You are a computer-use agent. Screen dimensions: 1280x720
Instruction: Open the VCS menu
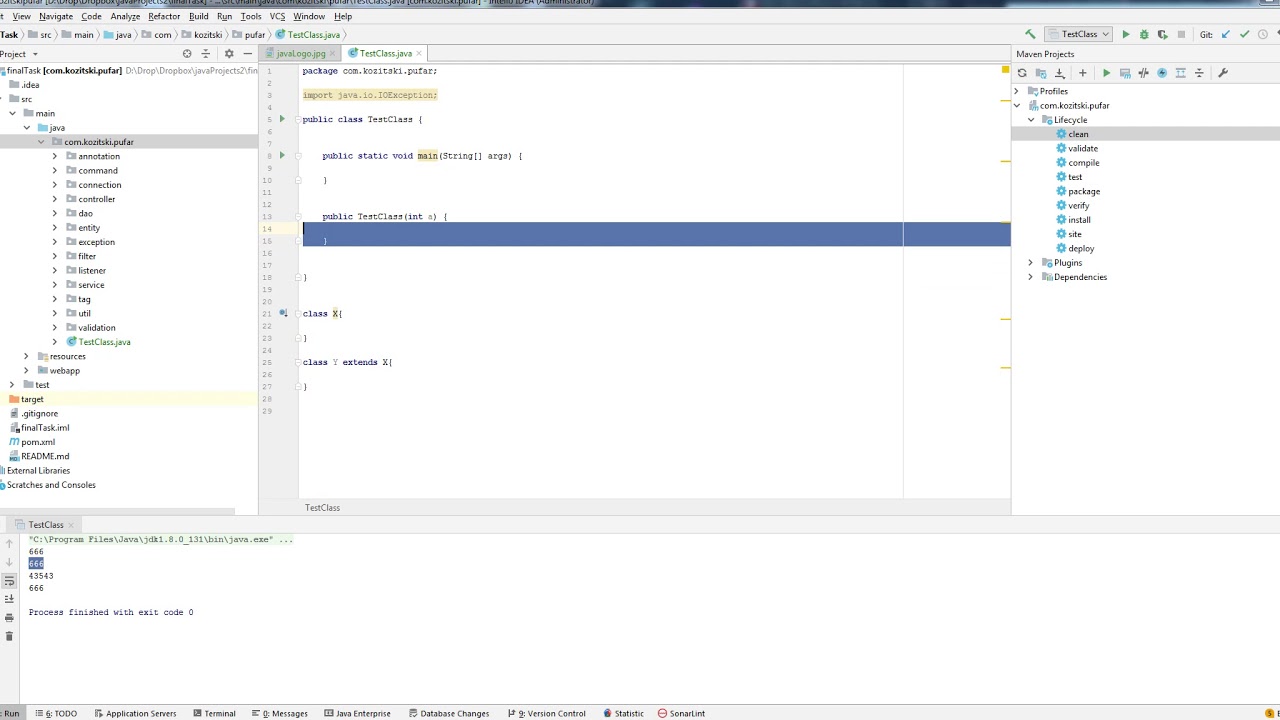pyautogui.click(x=277, y=16)
